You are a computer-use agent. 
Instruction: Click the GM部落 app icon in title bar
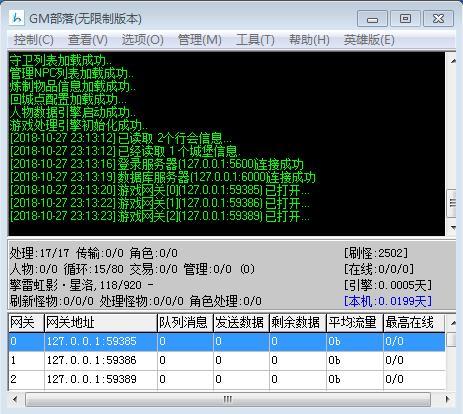click(16, 18)
